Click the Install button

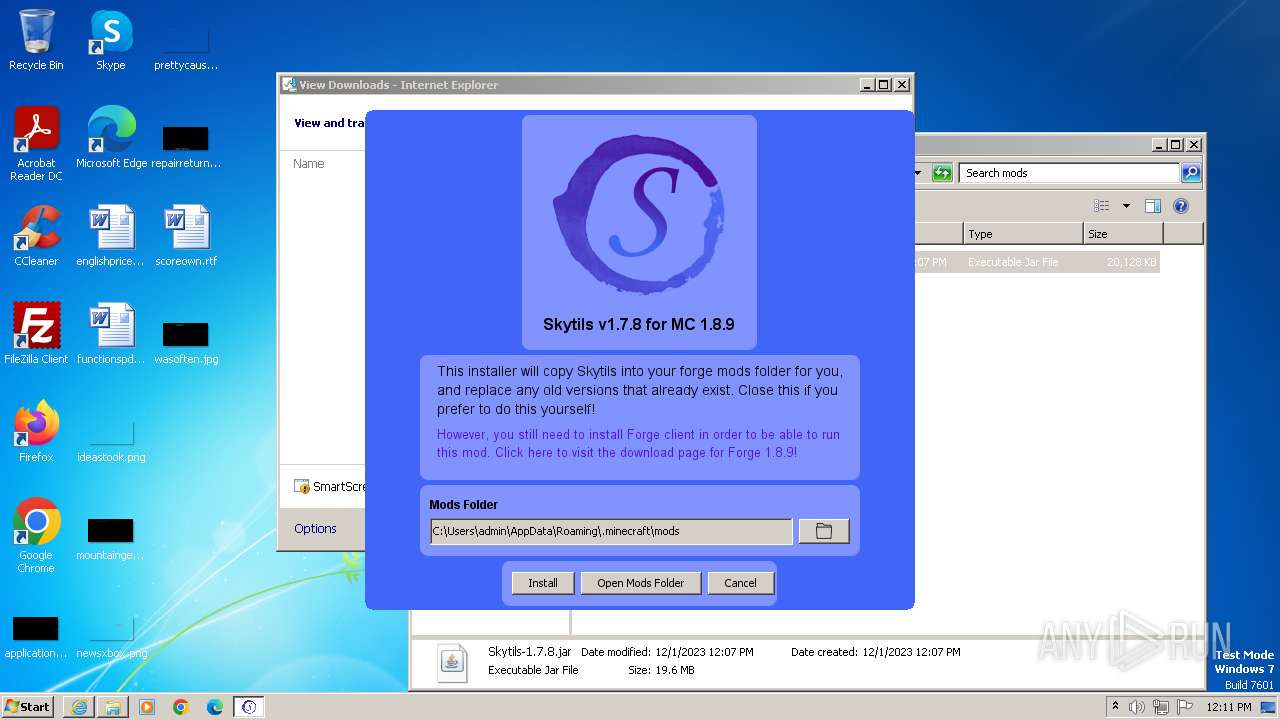coord(543,583)
